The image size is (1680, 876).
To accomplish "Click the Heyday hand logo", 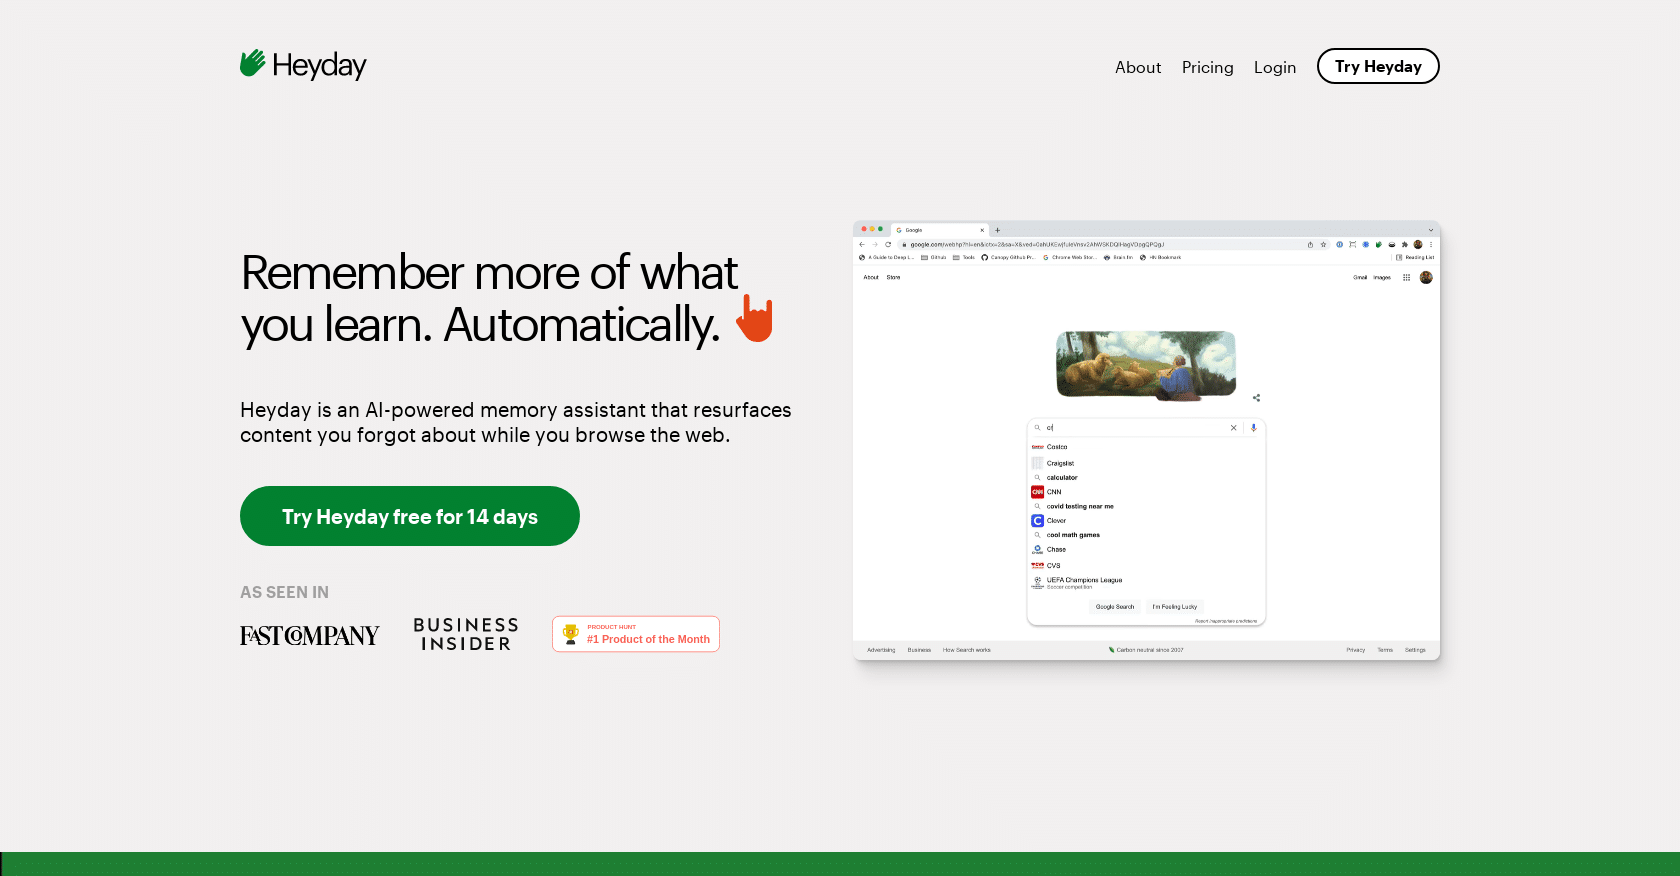I will 252,64.
